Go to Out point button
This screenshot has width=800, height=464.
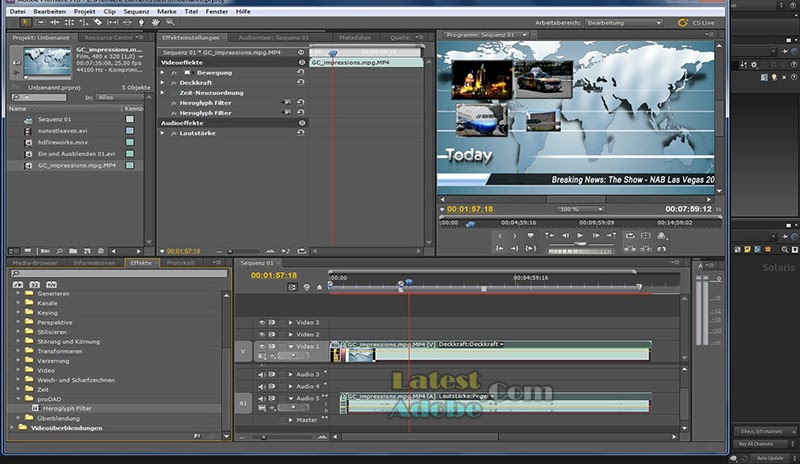coord(515,249)
